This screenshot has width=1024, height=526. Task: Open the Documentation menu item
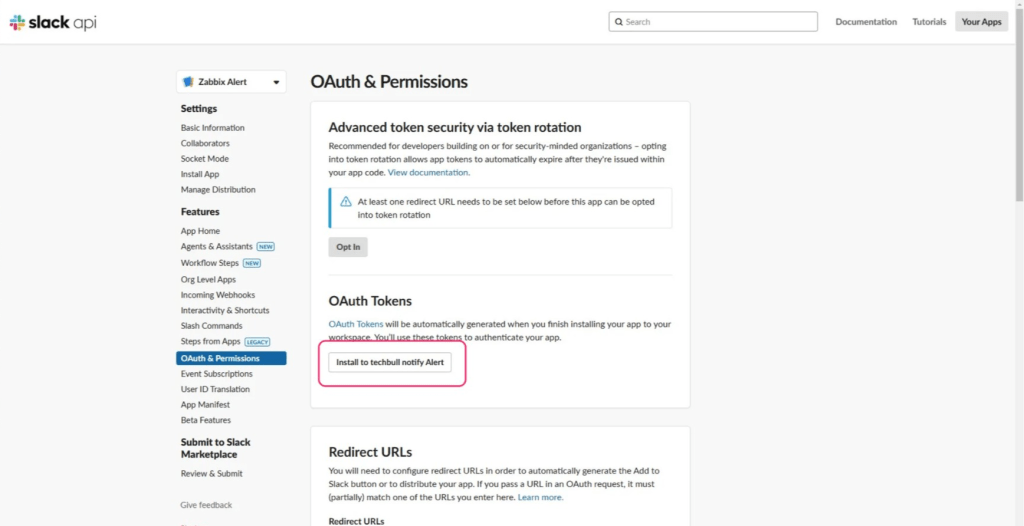click(866, 22)
